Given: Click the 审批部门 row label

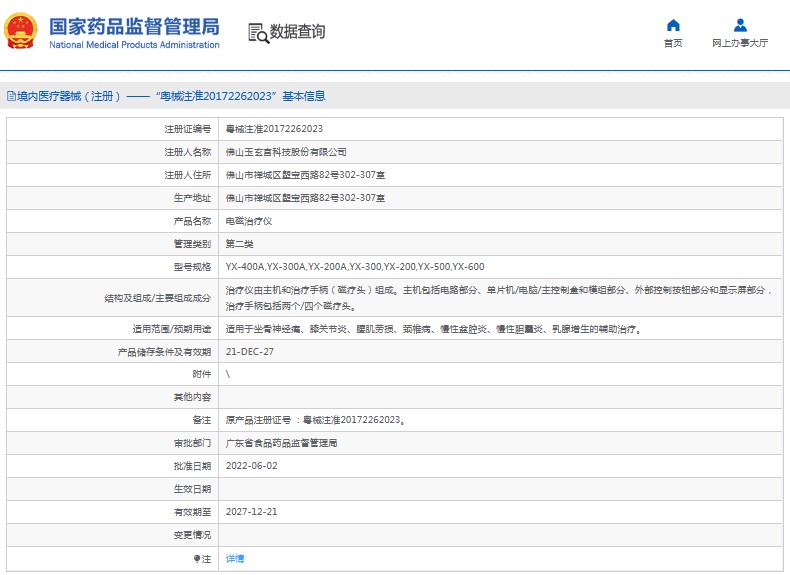Looking at the screenshot, I should [x=192, y=443].
